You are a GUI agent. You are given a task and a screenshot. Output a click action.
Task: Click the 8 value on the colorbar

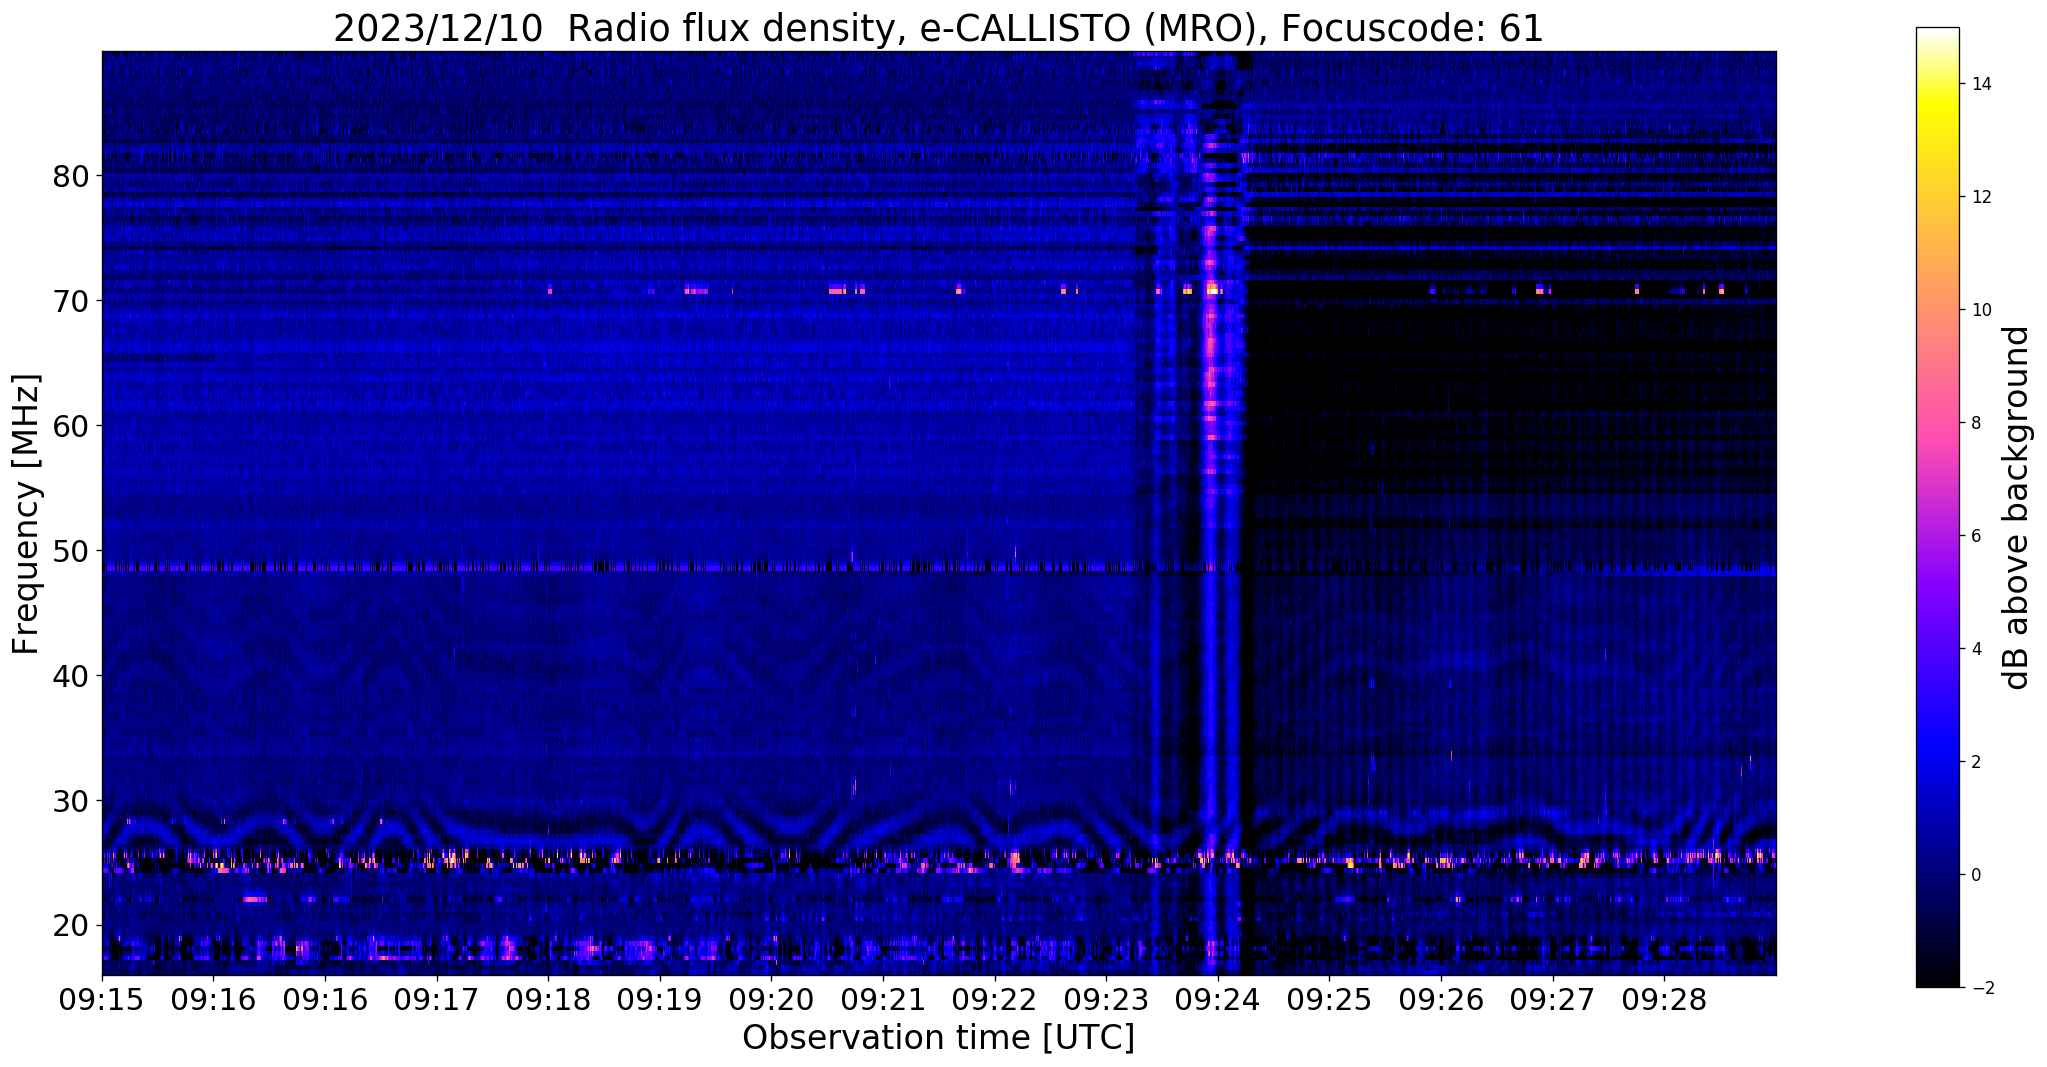pos(1975,423)
